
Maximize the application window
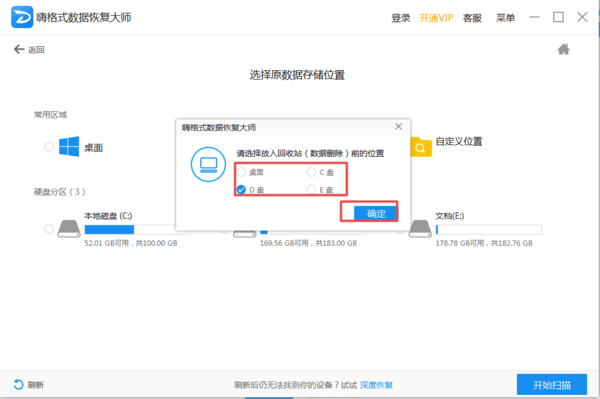[x=558, y=17]
